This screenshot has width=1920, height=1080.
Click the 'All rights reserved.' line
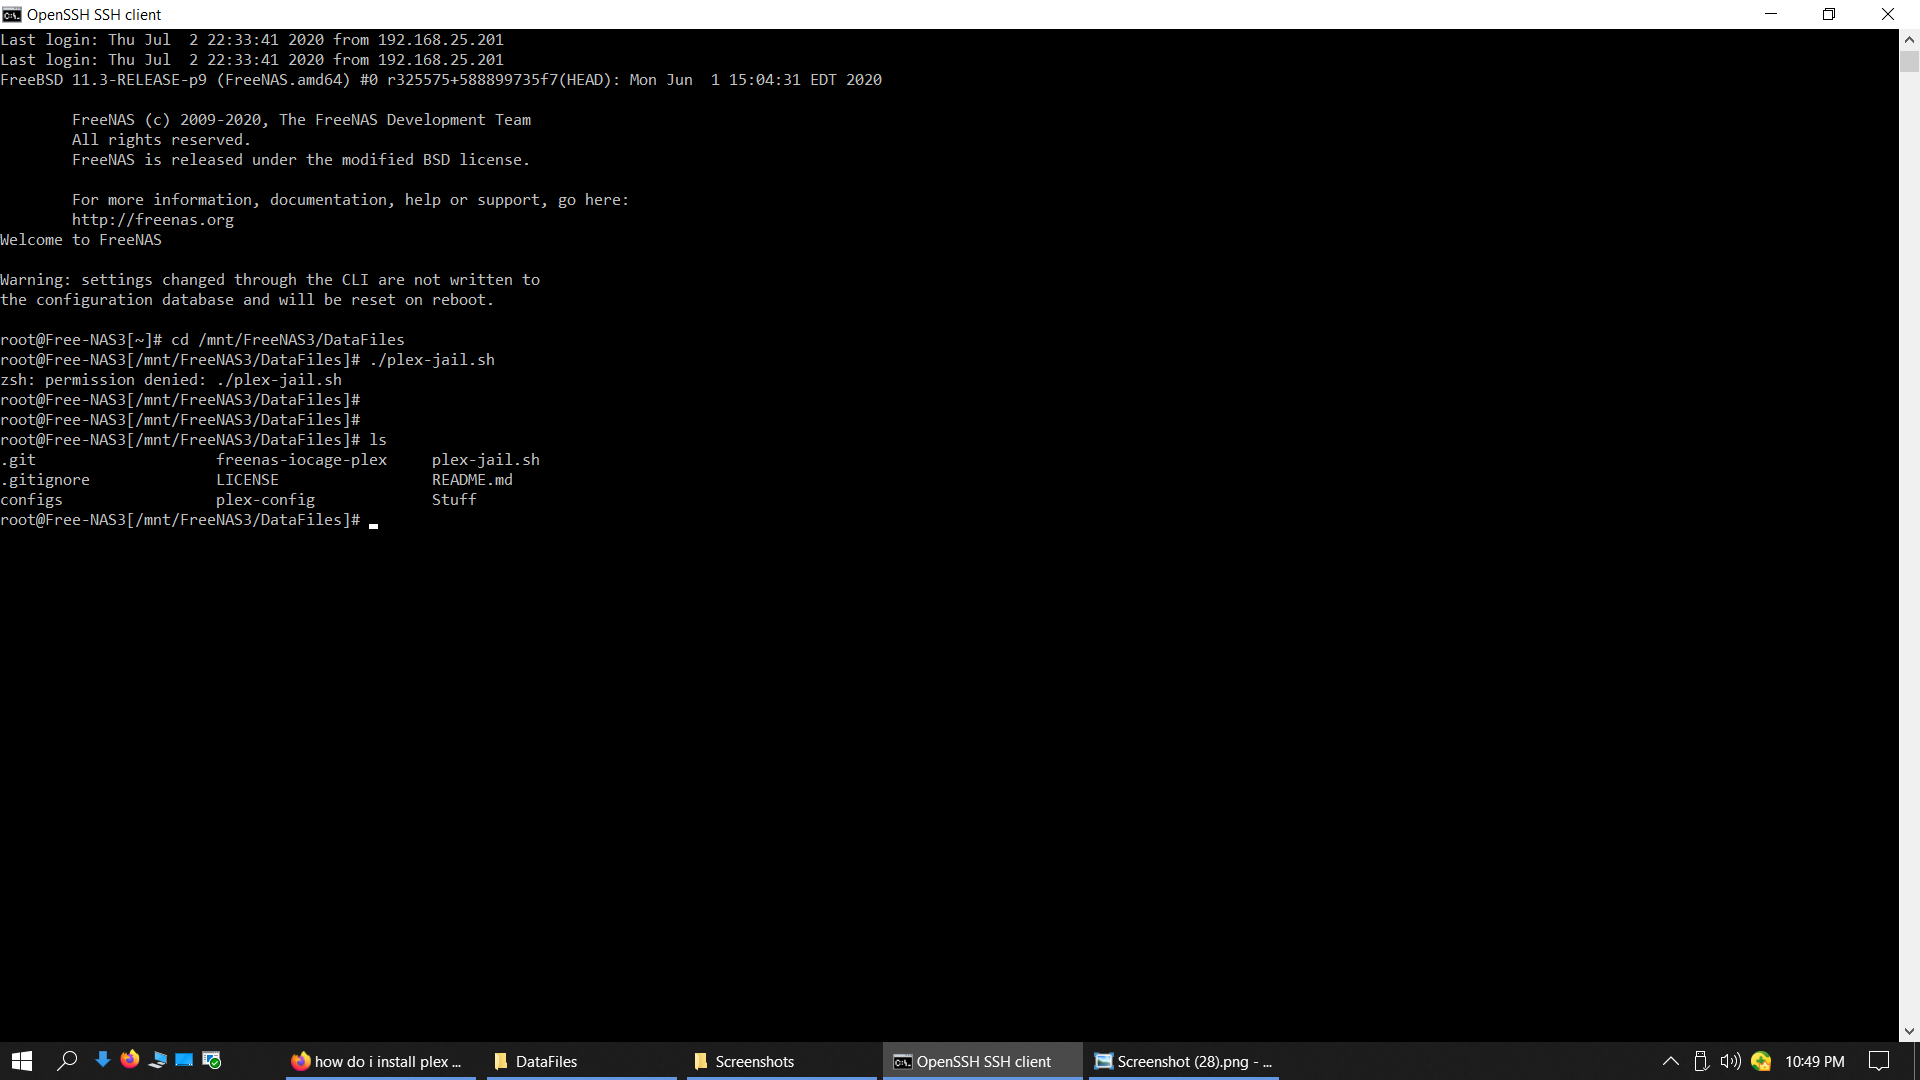(161, 140)
